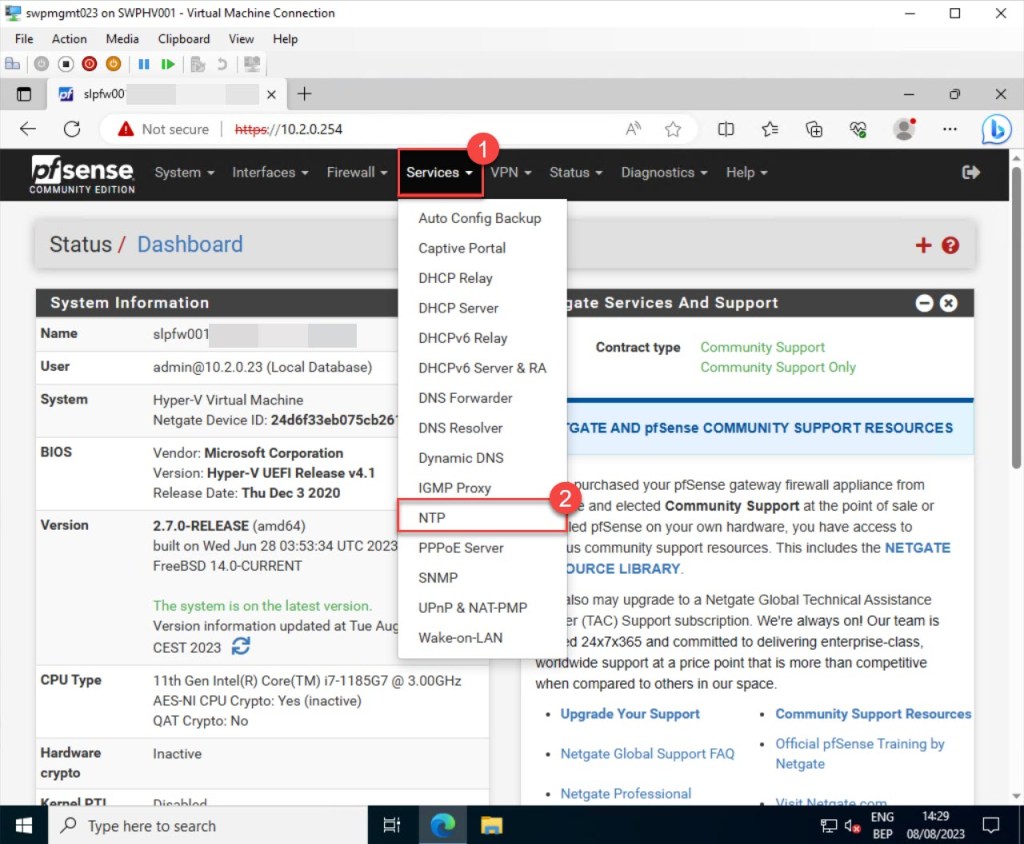Follow the Dashboard breadcrumb link
The width and height of the screenshot is (1024, 844).
click(190, 245)
